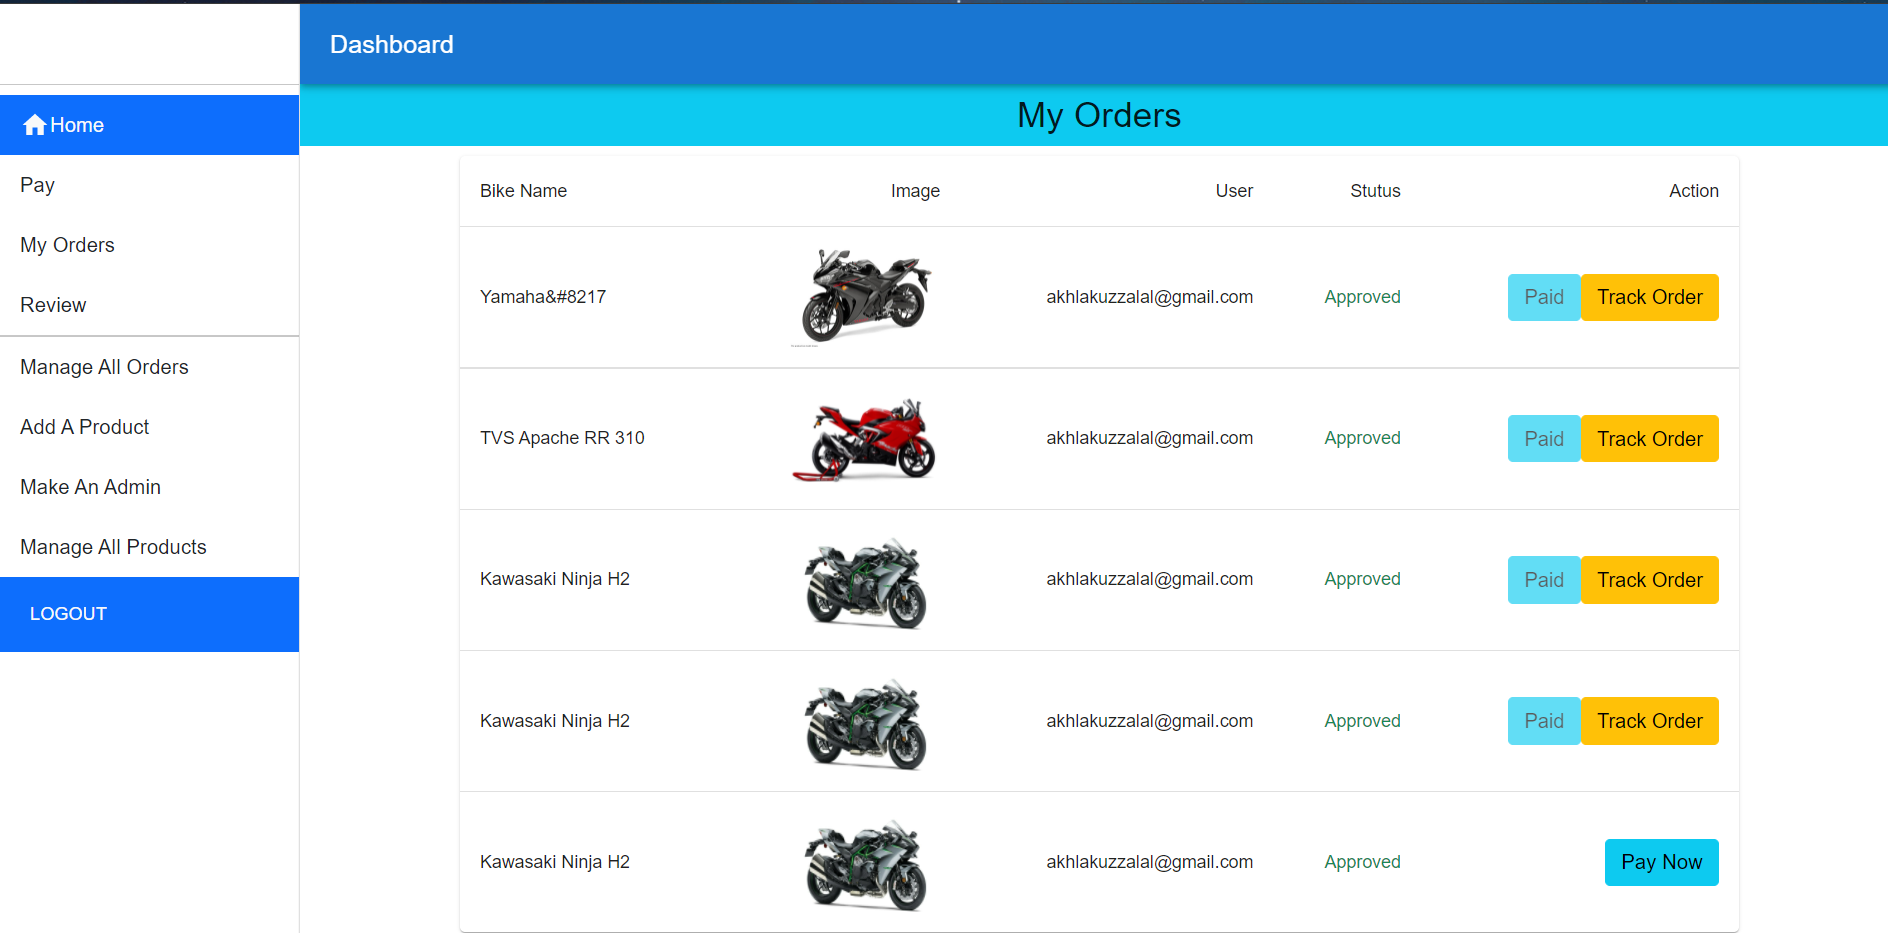Click Pay Now for Kawasaki Ninja H2
Image resolution: width=1888 pixels, height=933 pixels.
pos(1661,862)
